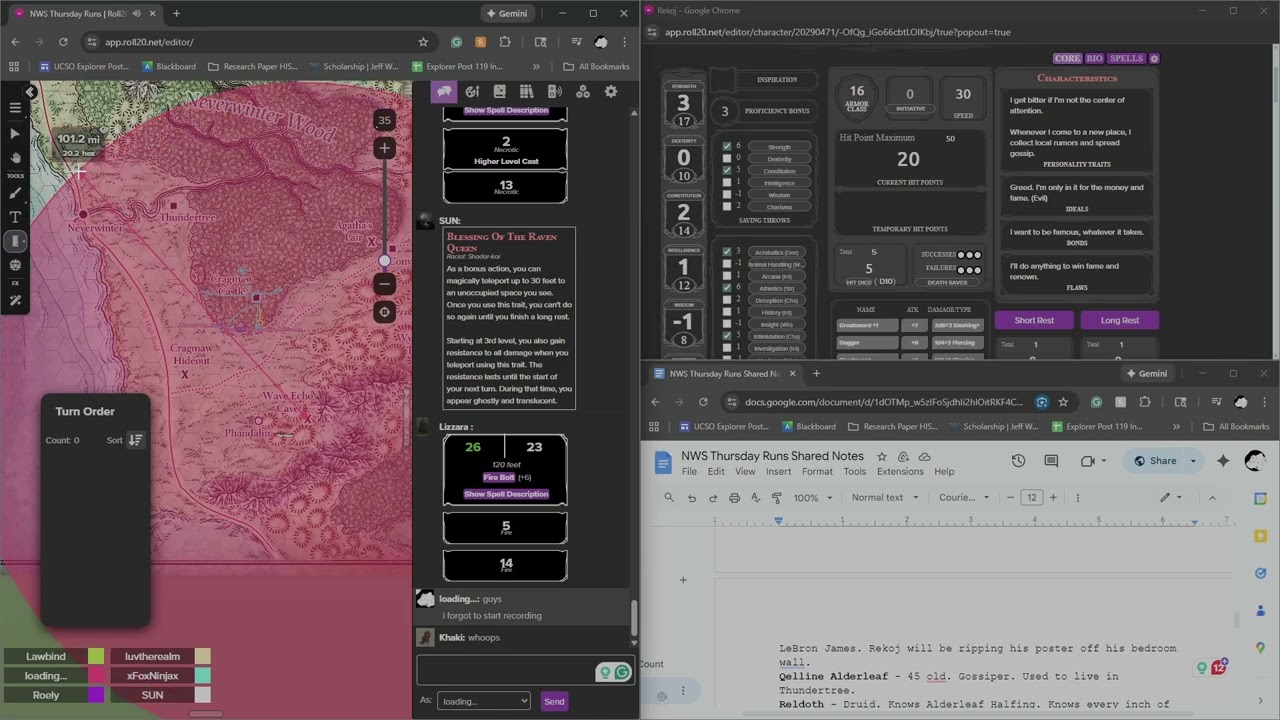This screenshot has height=720, width=1280.
Task: Star the NWS Thursday Runs document
Action: coord(881,456)
